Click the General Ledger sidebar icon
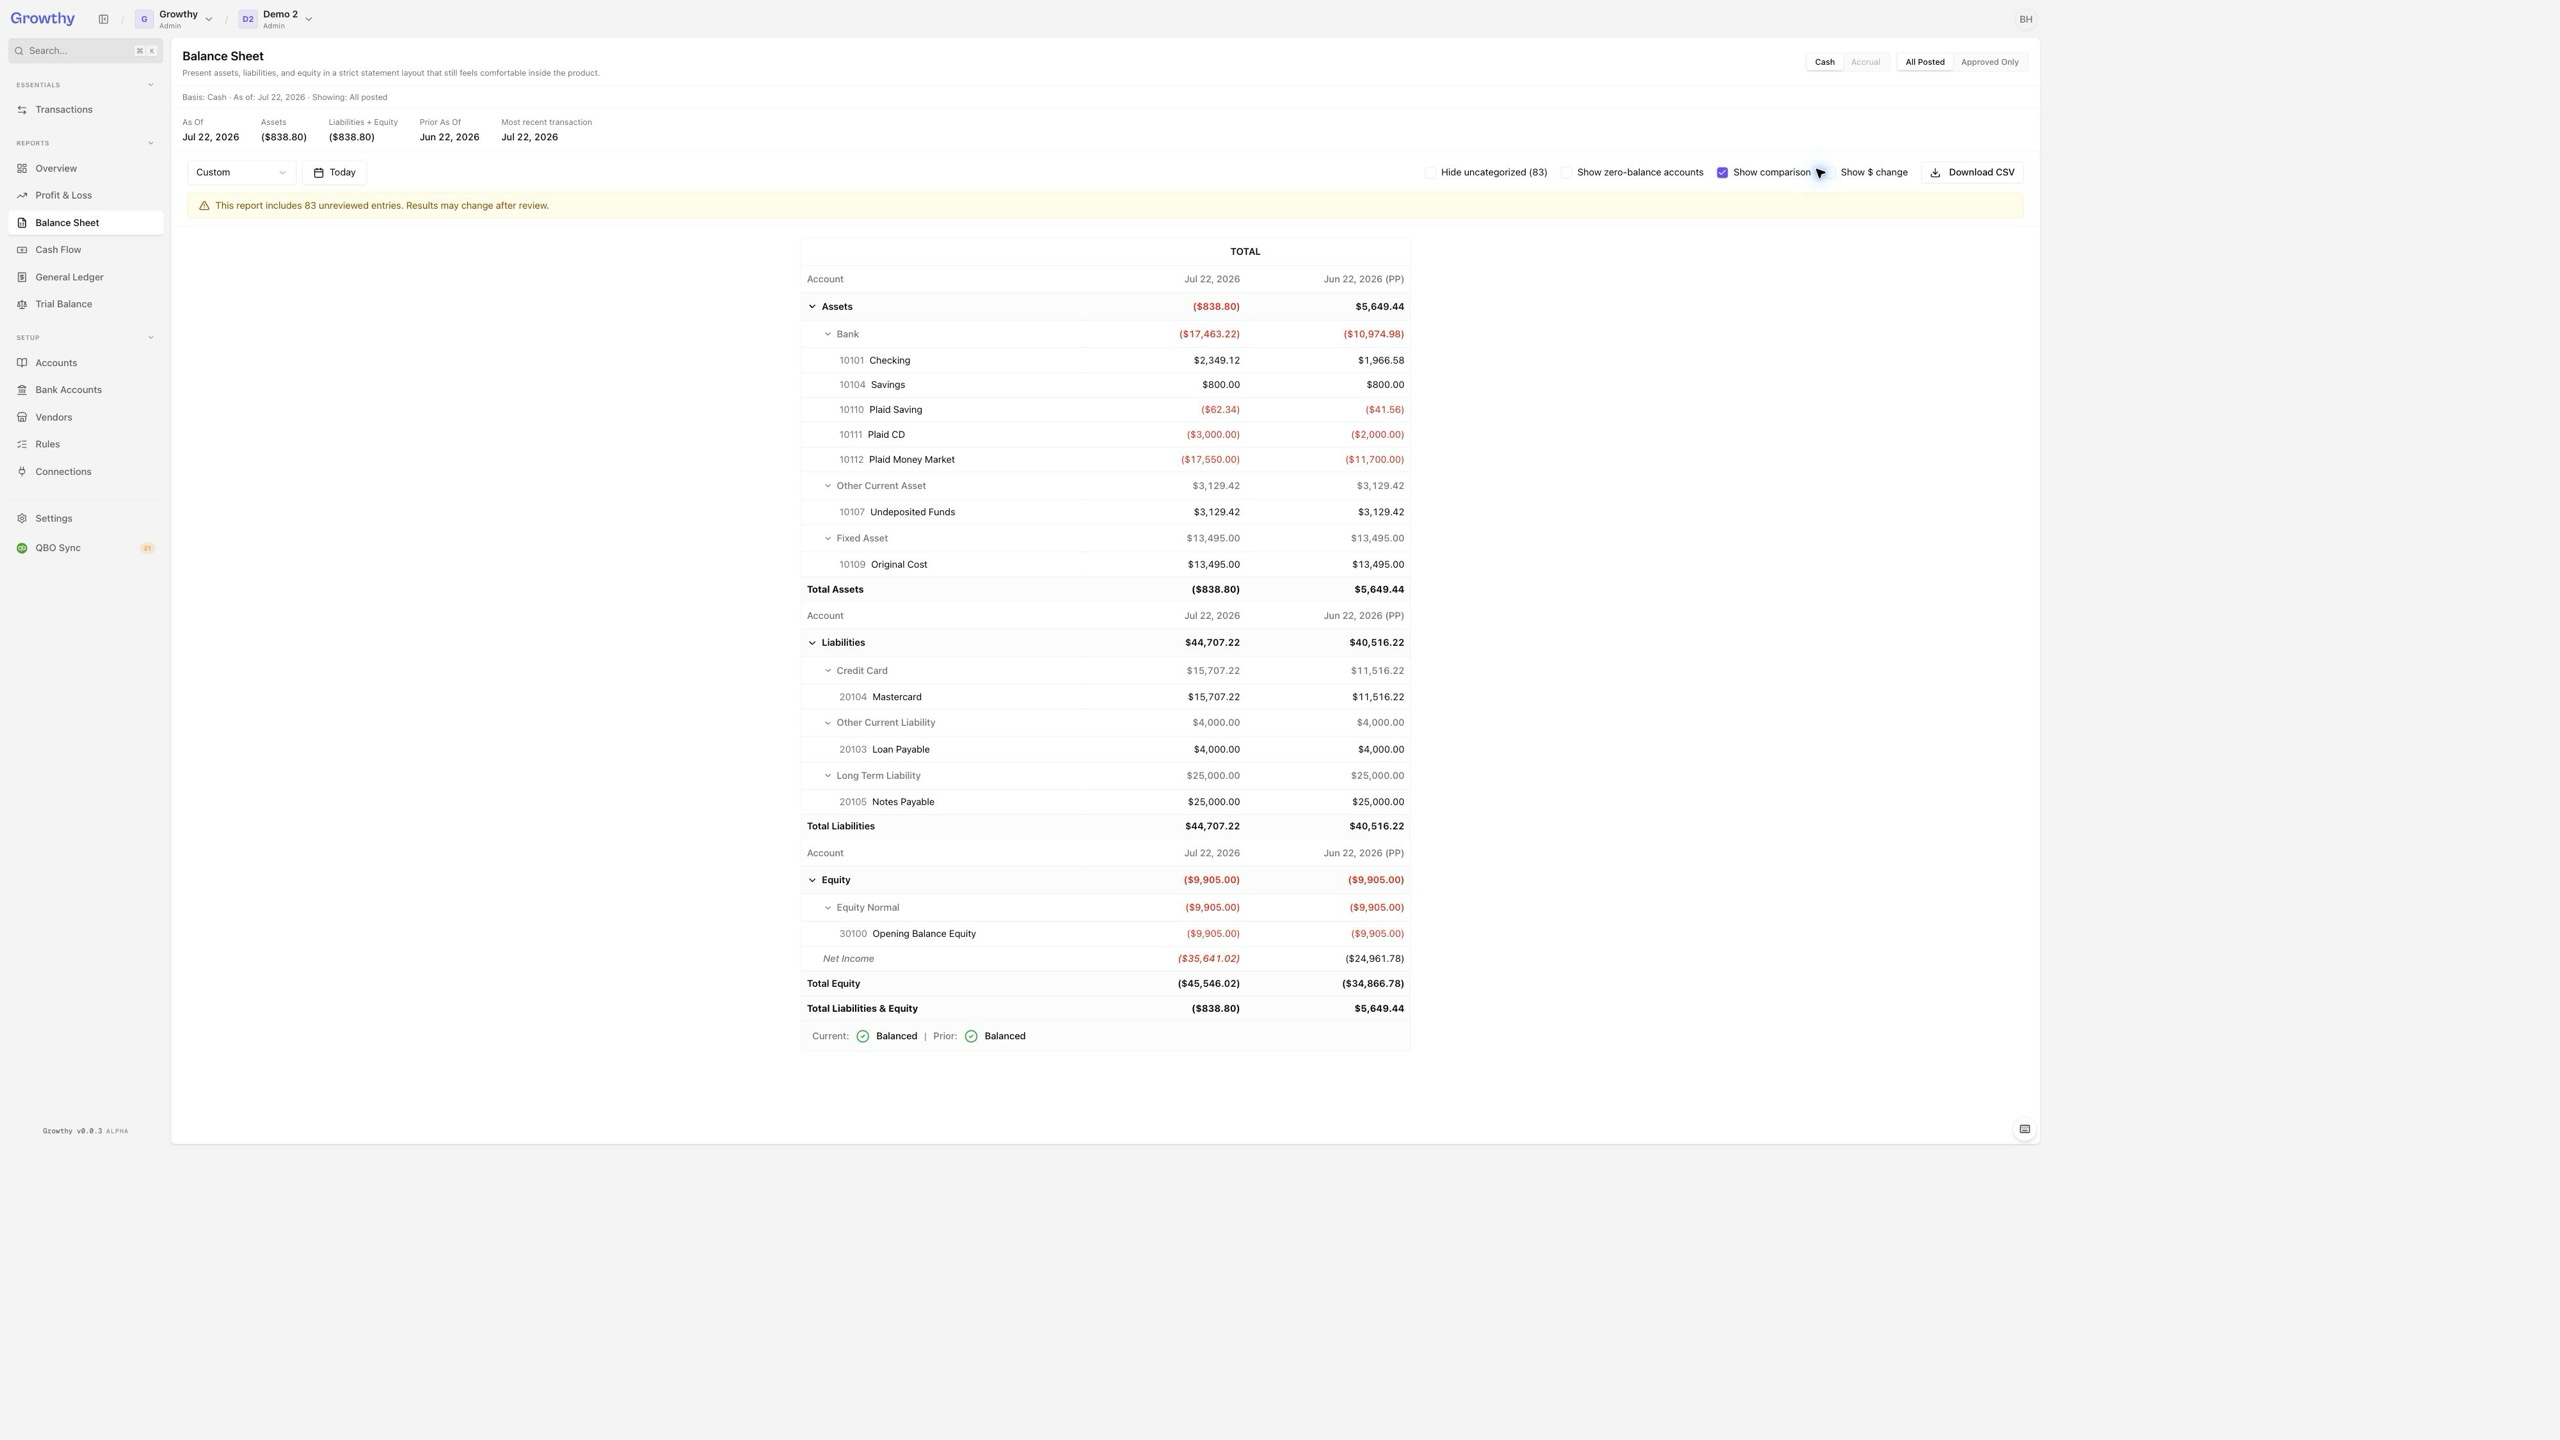Image resolution: width=2560 pixels, height=1440 pixels. [22, 277]
